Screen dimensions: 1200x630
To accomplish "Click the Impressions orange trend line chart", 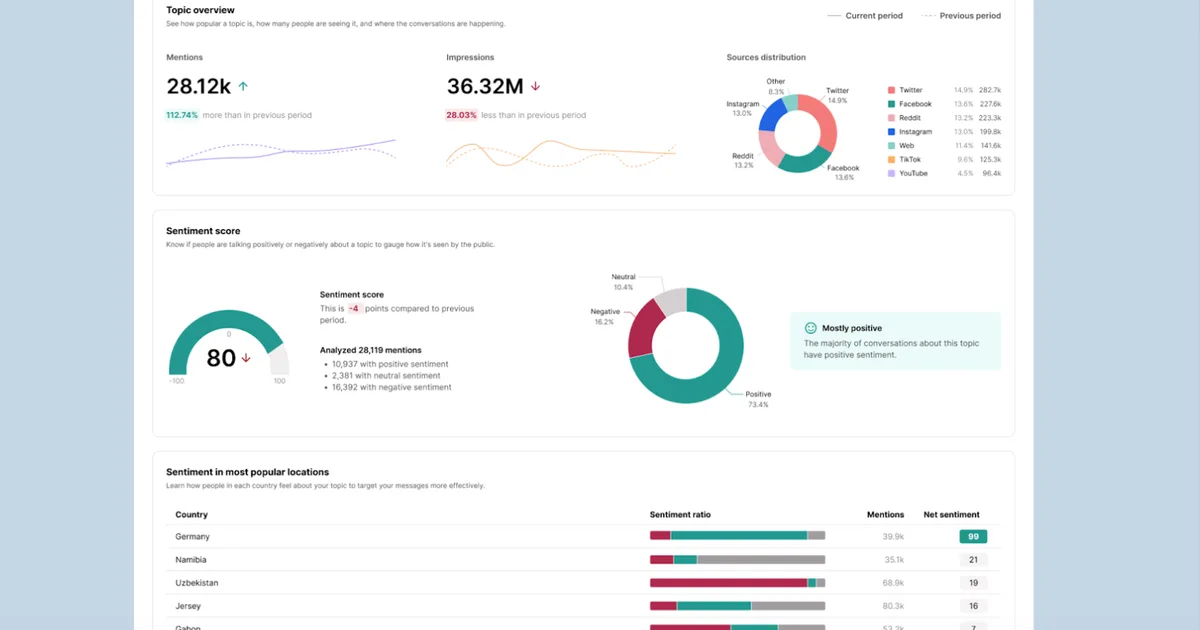I will (561, 152).
